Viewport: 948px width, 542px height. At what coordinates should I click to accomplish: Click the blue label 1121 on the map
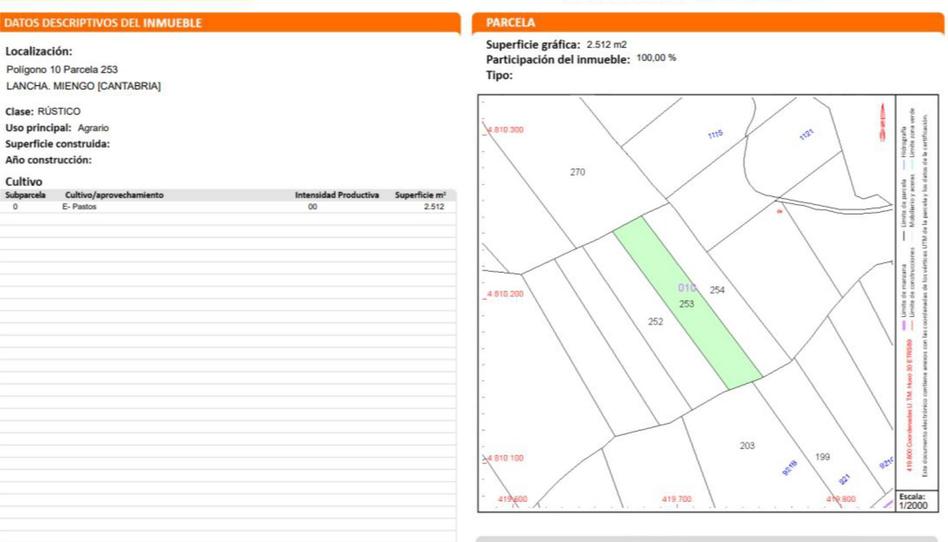(x=807, y=134)
